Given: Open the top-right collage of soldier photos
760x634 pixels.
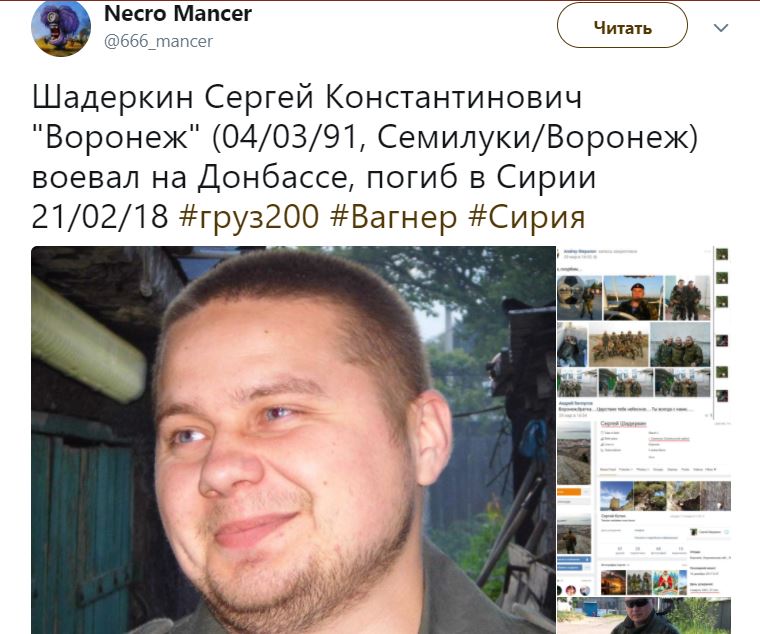Looking at the screenshot, I should 644,333.
